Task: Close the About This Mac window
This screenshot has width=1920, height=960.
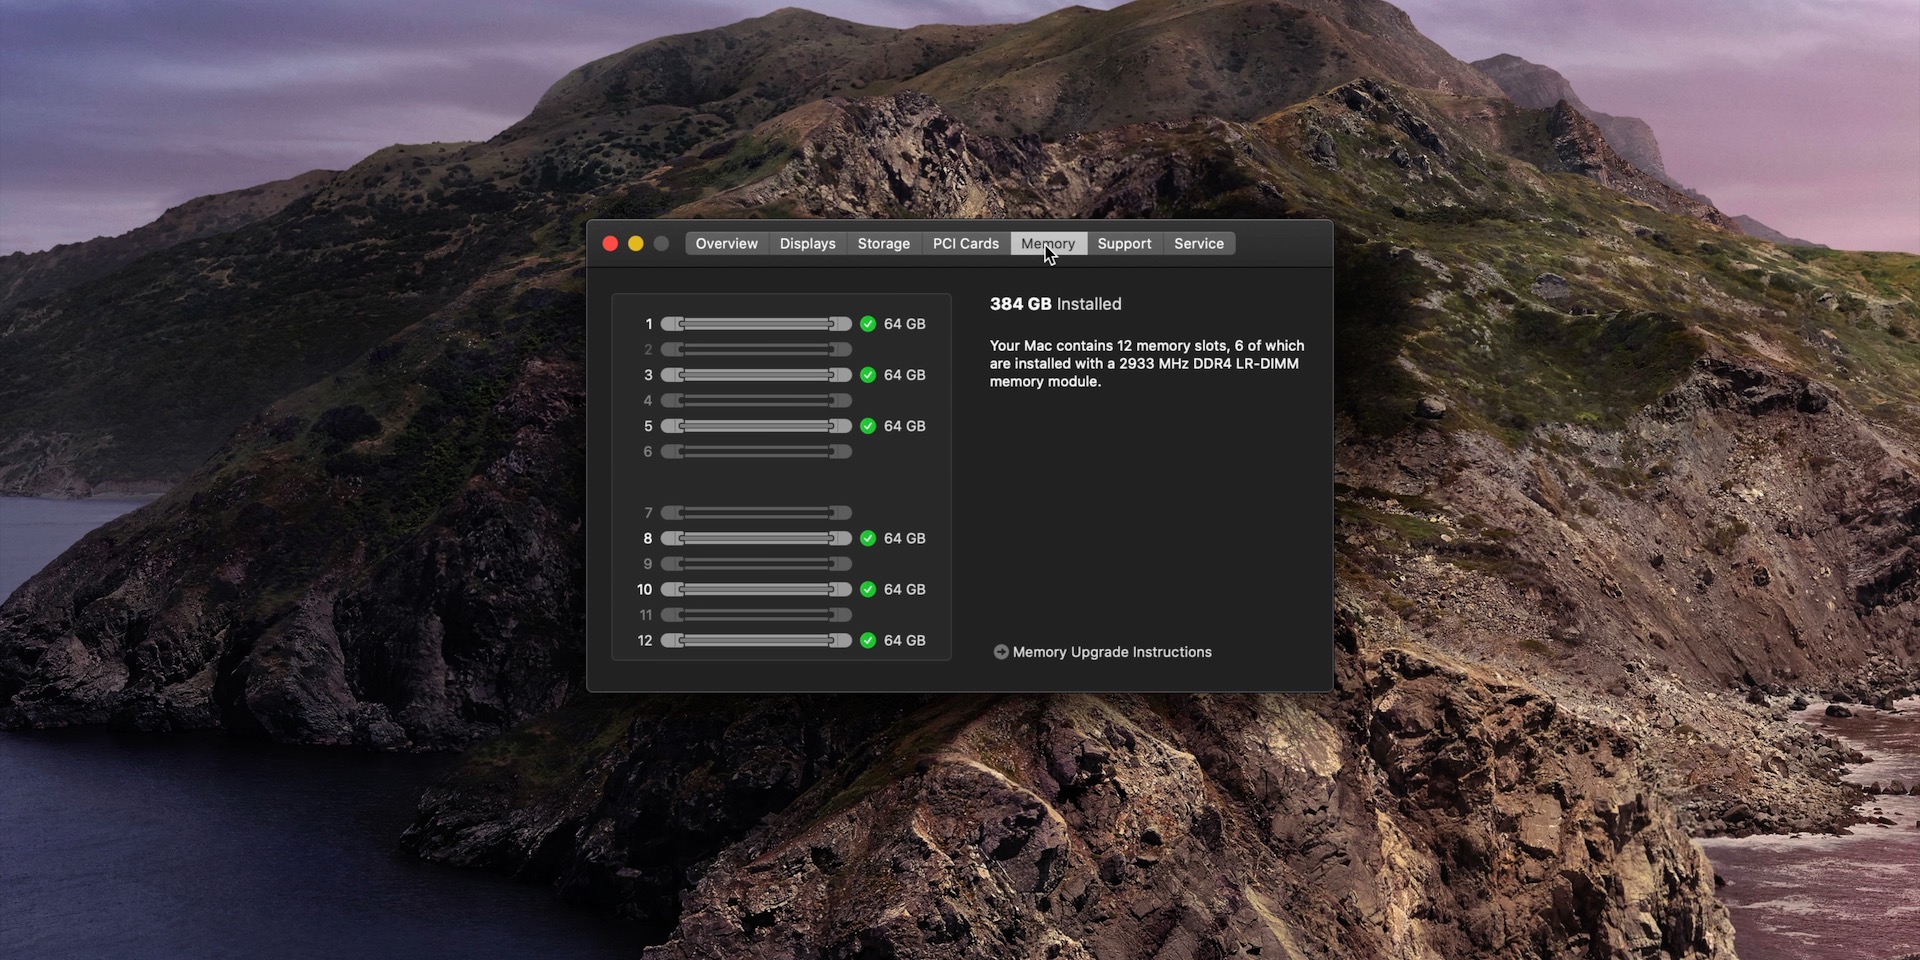Action: coord(610,244)
